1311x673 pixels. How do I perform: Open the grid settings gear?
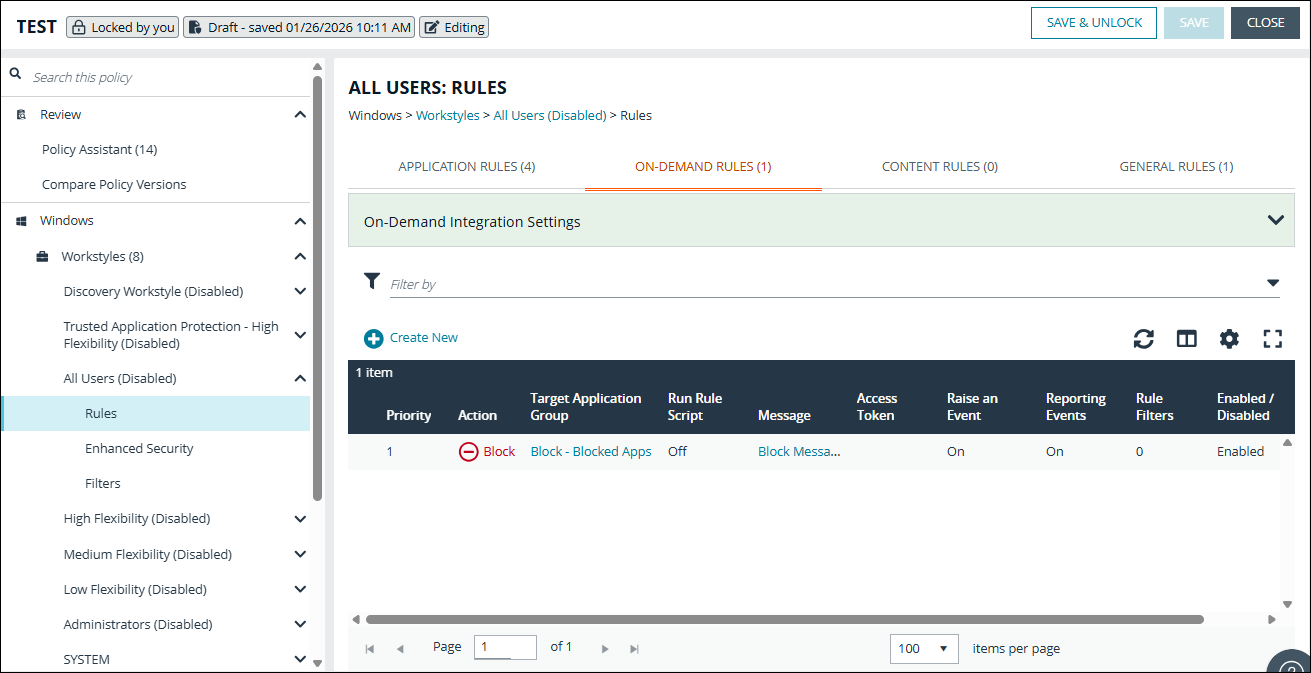[1229, 339]
